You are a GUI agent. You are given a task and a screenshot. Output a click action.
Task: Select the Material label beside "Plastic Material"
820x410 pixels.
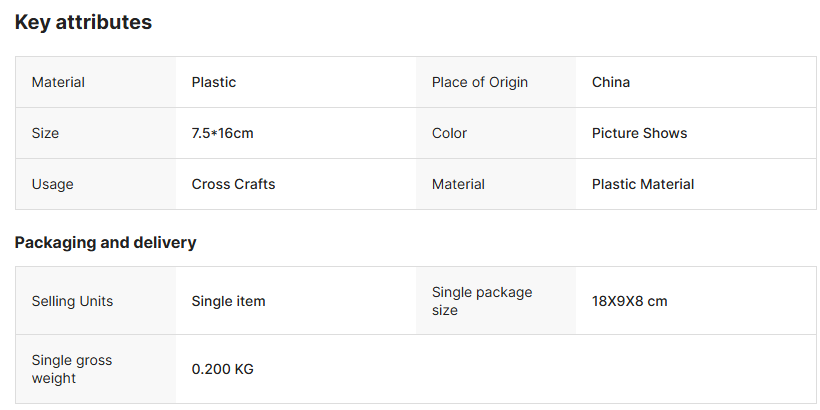tap(458, 184)
